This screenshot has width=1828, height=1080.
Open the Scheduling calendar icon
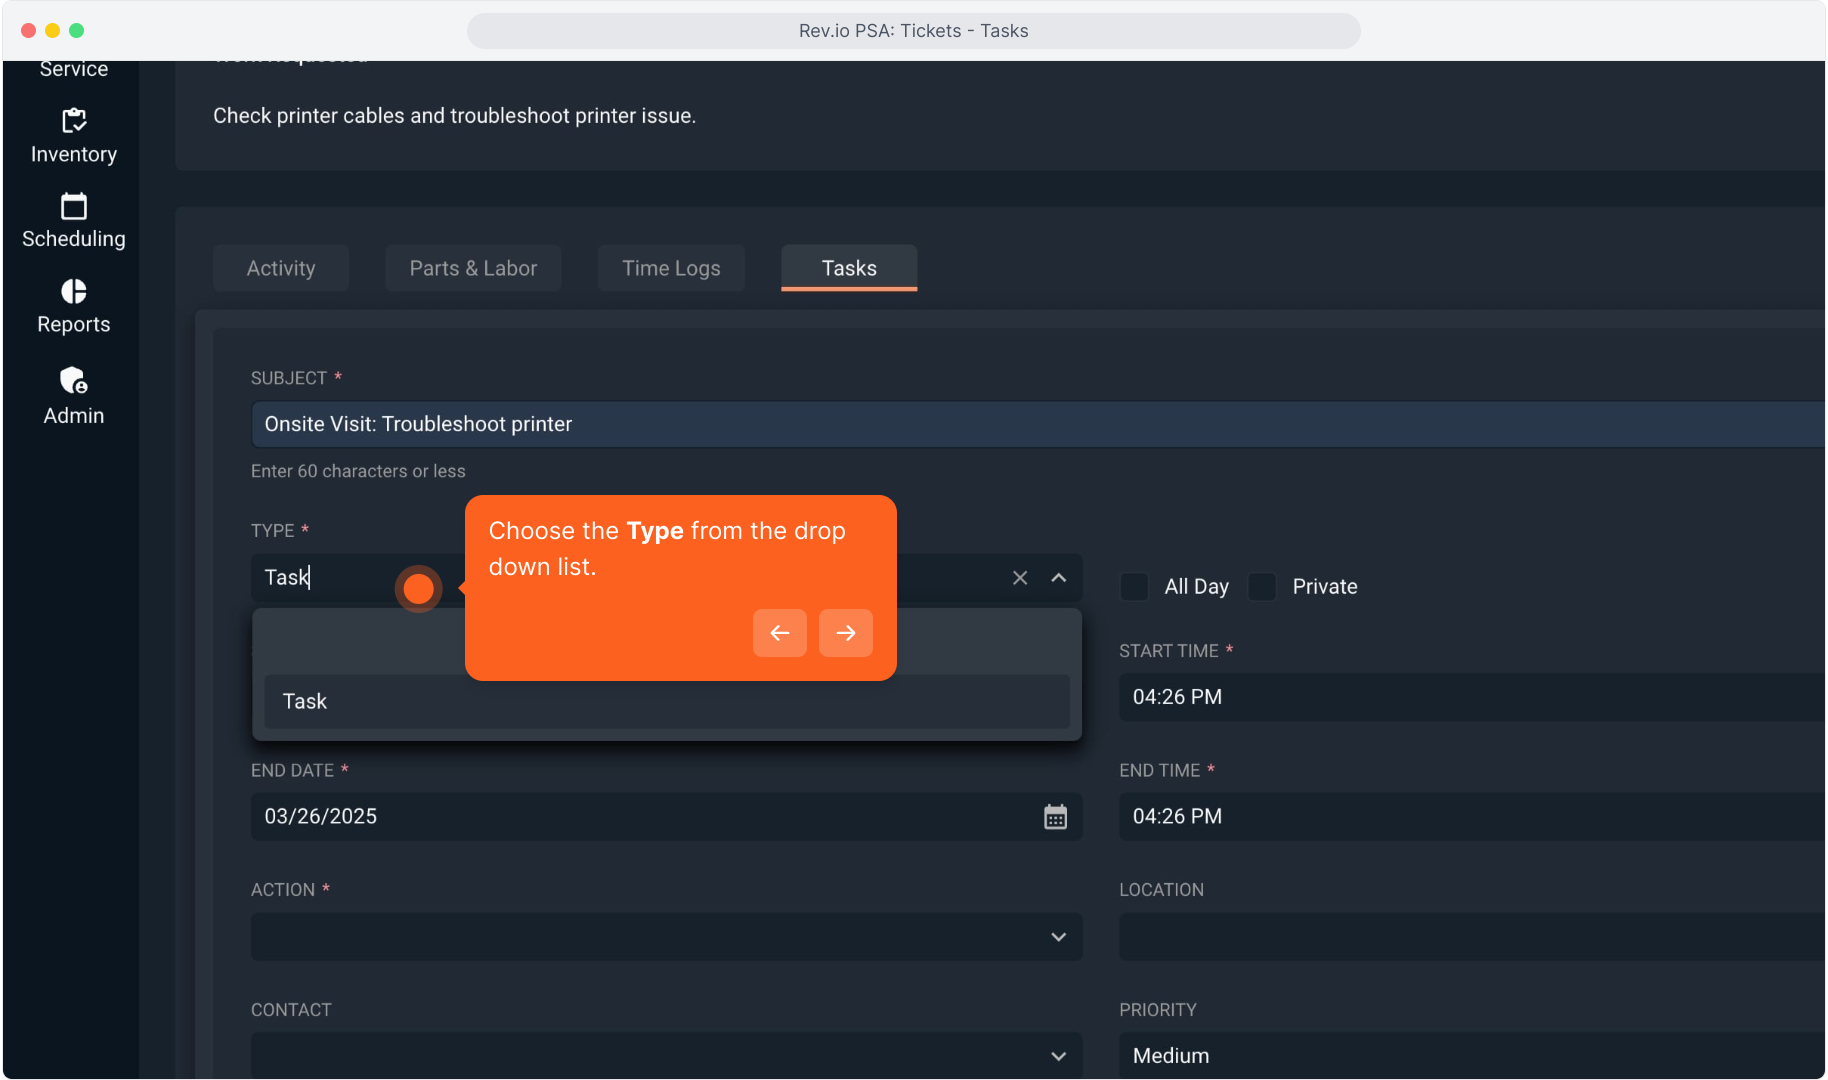74,207
